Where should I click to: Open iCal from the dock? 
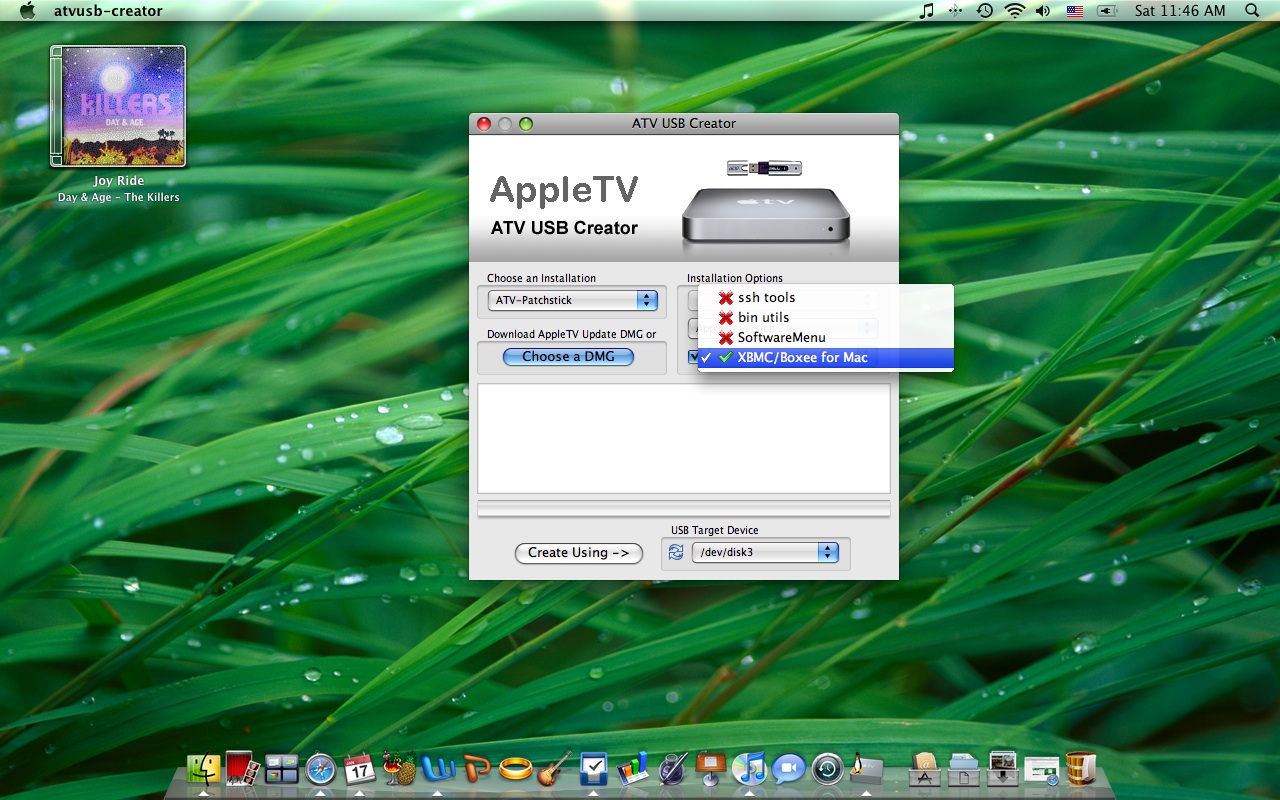pos(359,768)
